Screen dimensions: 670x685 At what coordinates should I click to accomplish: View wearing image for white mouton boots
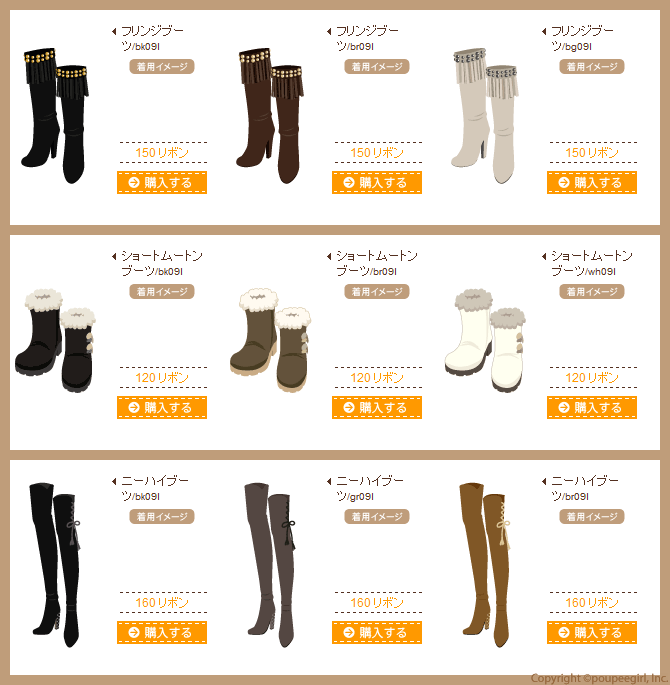pos(592,291)
